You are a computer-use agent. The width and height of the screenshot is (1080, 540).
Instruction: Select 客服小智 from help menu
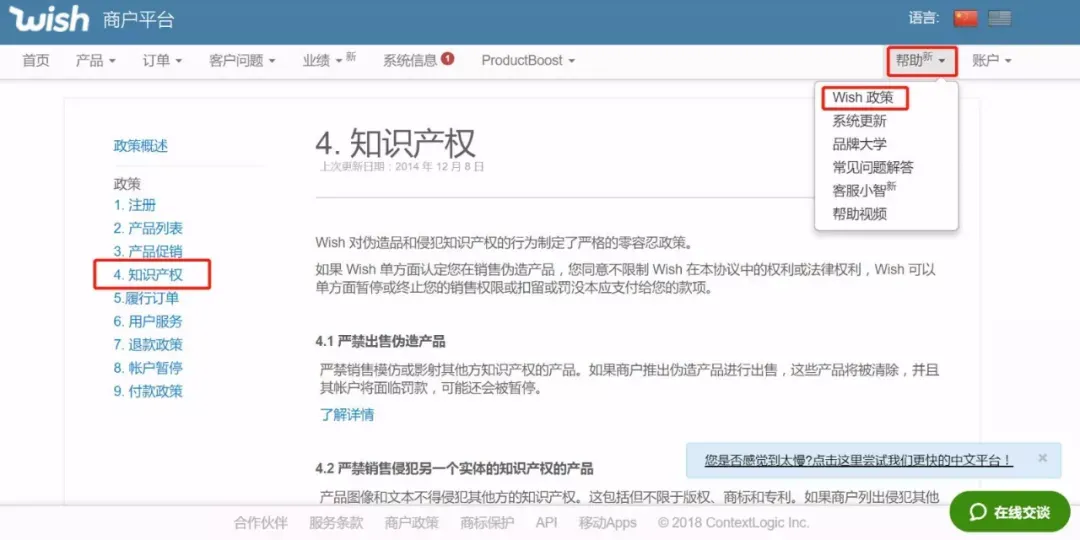pyautogui.click(x=864, y=190)
